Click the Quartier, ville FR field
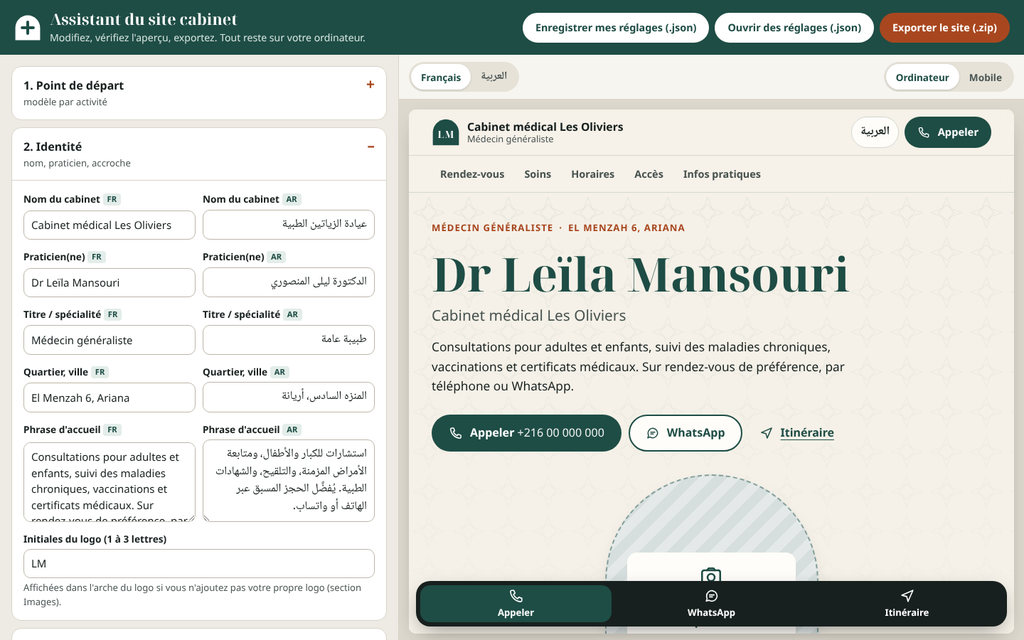Screen dimensions: 1024x640 [109, 398]
